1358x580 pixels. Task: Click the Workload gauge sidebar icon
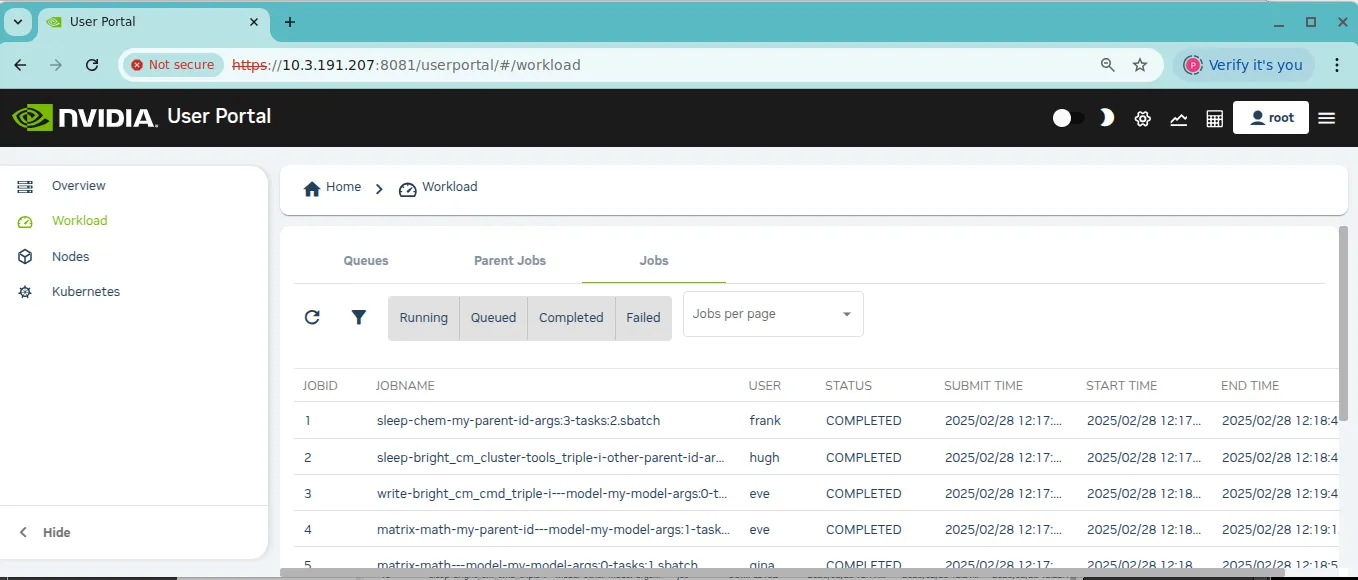(26, 221)
